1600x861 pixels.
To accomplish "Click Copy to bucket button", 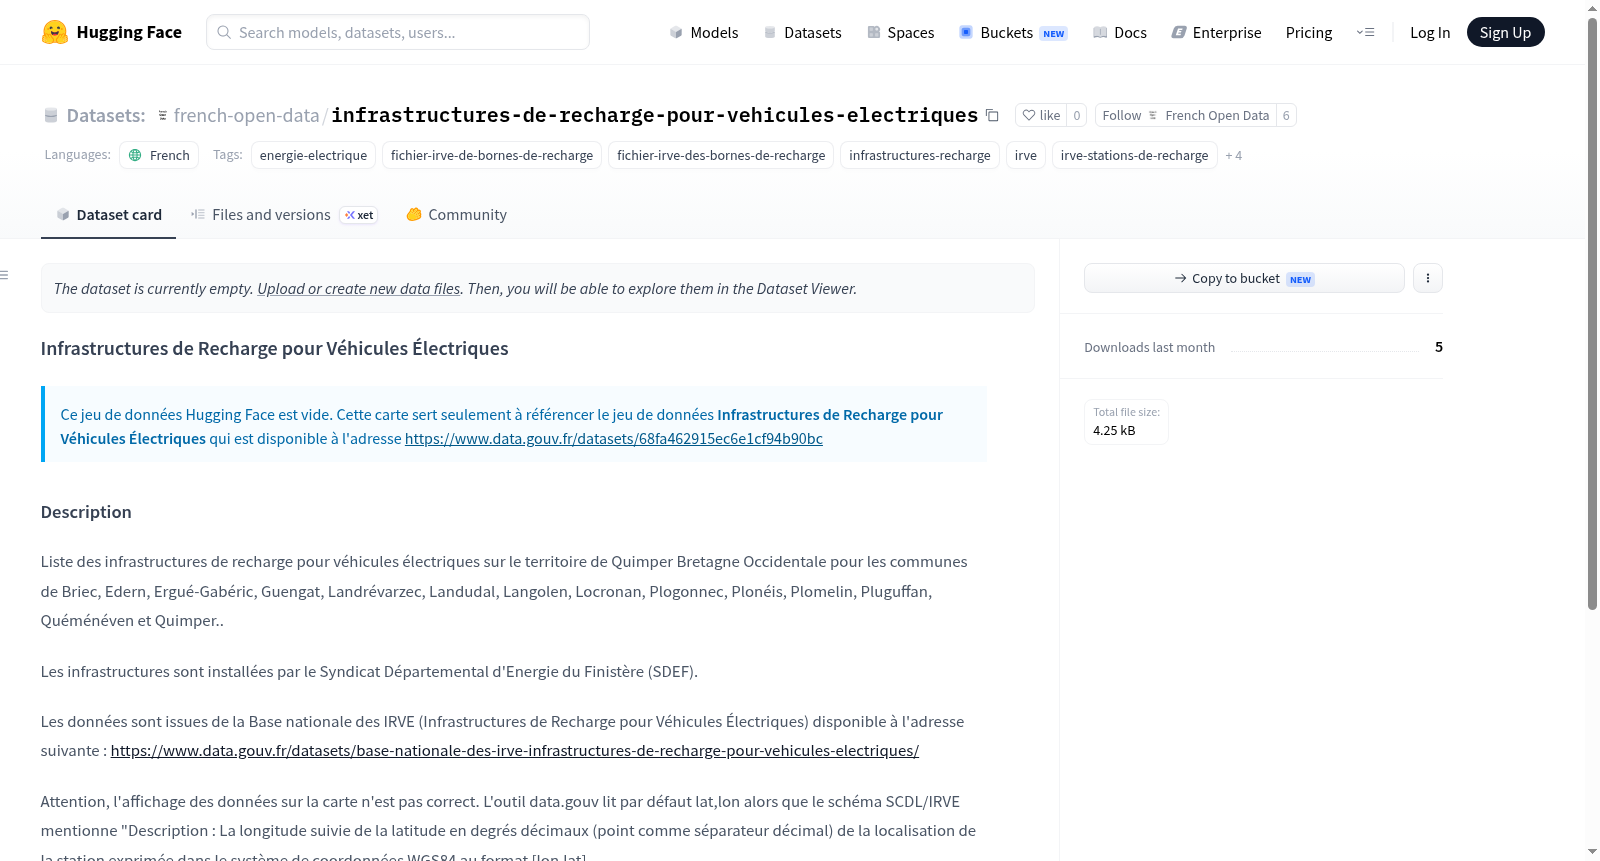I will tap(1244, 278).
